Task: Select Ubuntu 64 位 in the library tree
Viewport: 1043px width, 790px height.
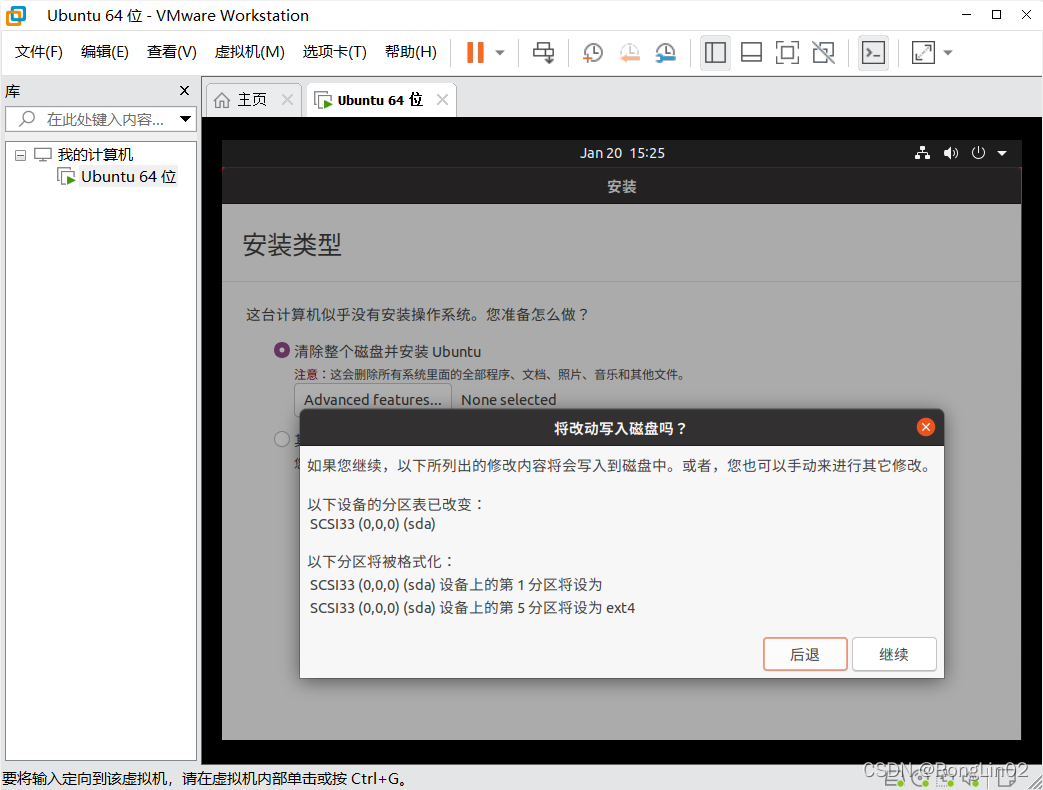Action: (x=128, y=177)
